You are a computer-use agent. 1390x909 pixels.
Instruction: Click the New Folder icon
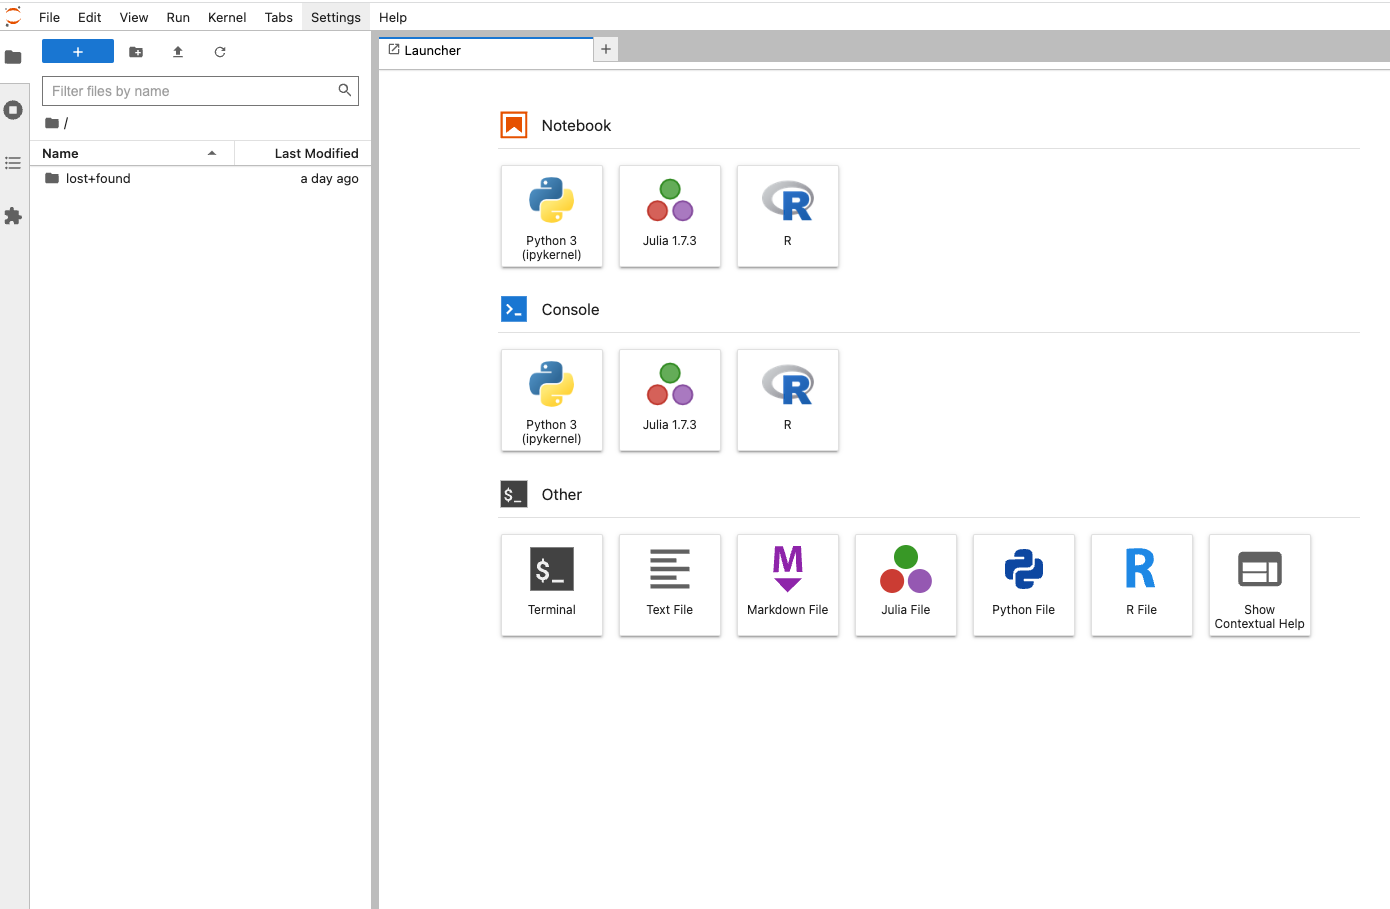pyautogui.click(x=136, y=52)
